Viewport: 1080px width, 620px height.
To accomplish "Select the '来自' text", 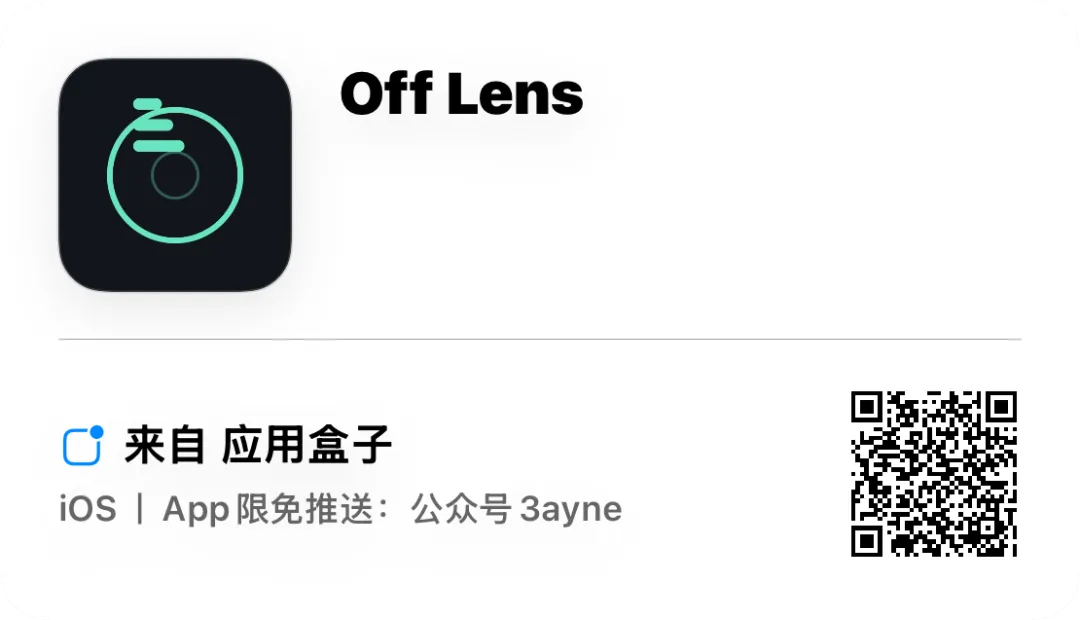I will (x=165, y=445).
